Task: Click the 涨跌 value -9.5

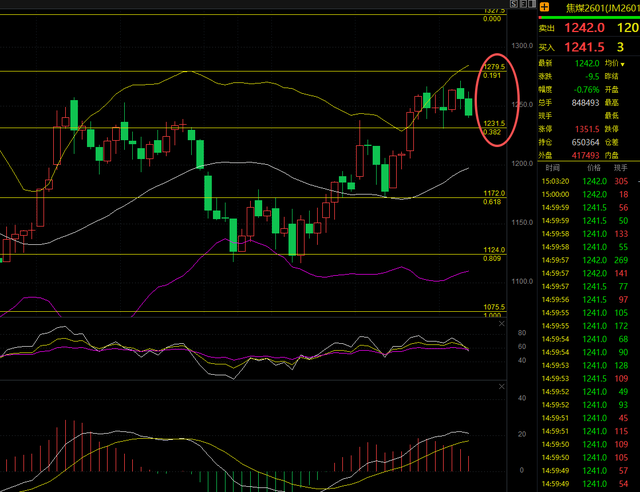Action: 592,76
